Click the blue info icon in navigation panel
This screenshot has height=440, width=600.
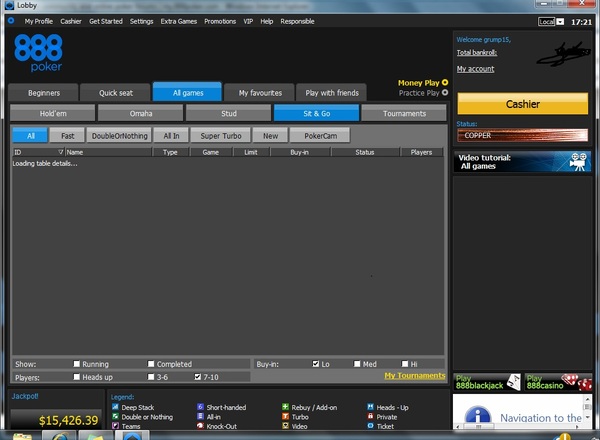(478, 417)
